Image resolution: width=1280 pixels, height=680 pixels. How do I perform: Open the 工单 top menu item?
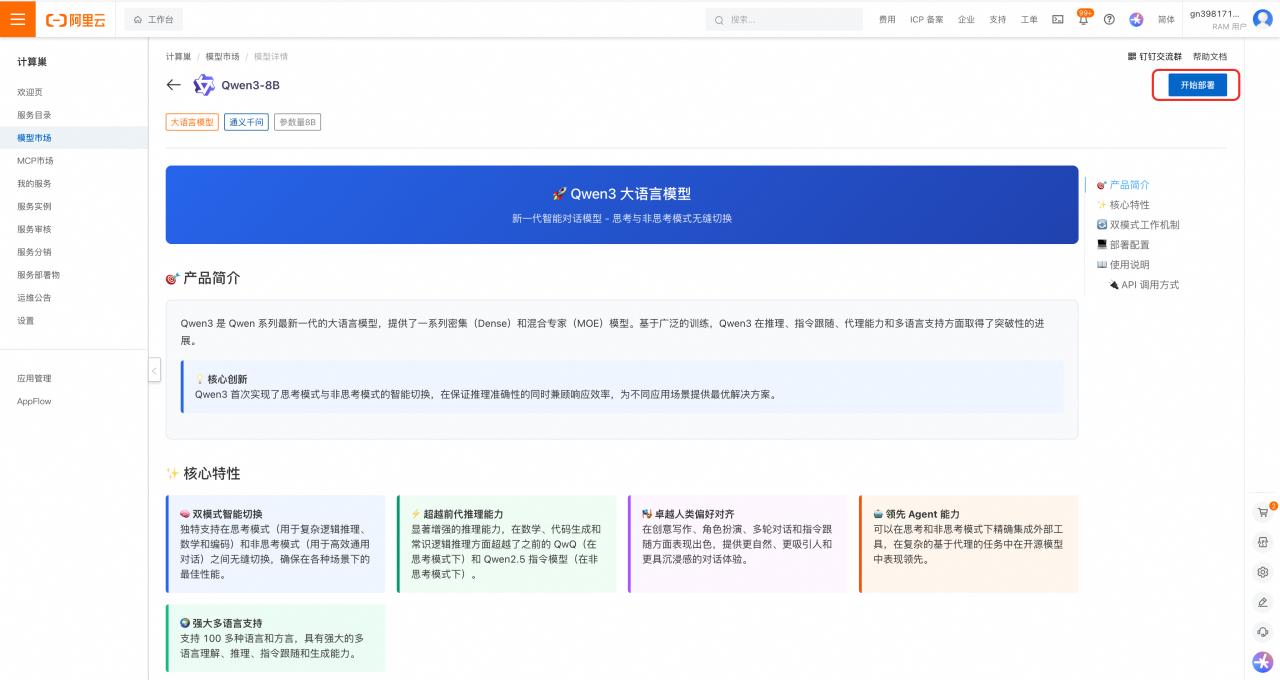pos(1029,19)
